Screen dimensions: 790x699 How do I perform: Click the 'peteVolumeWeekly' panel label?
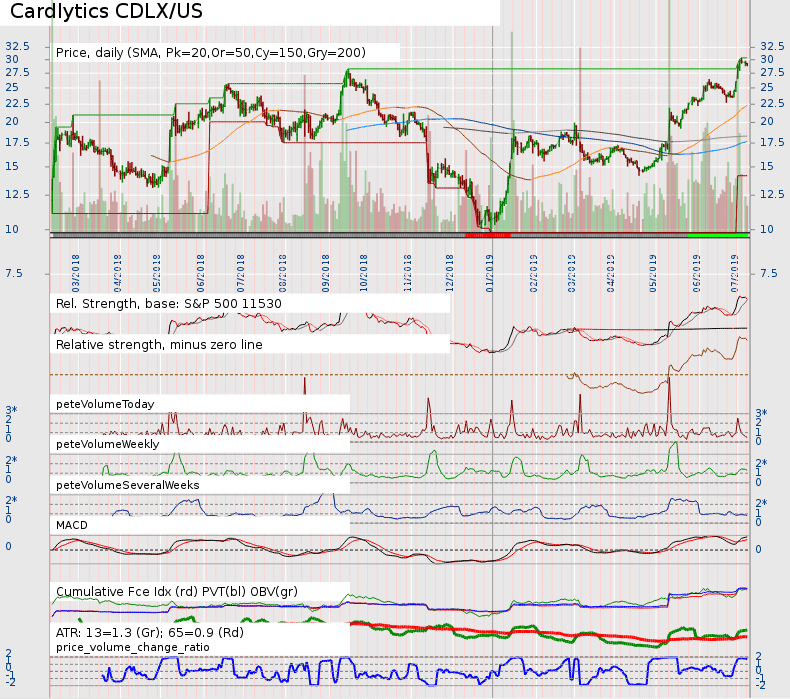pos(108,444)
